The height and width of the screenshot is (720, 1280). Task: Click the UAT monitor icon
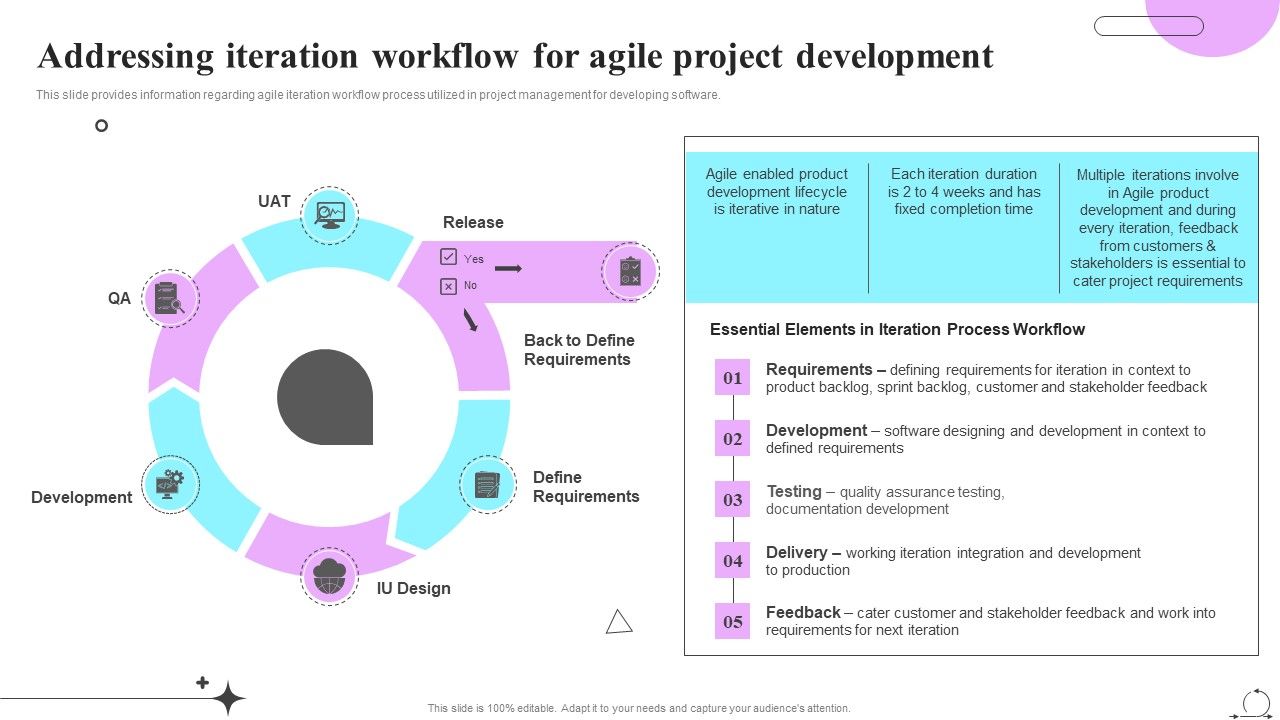(330, 215)
